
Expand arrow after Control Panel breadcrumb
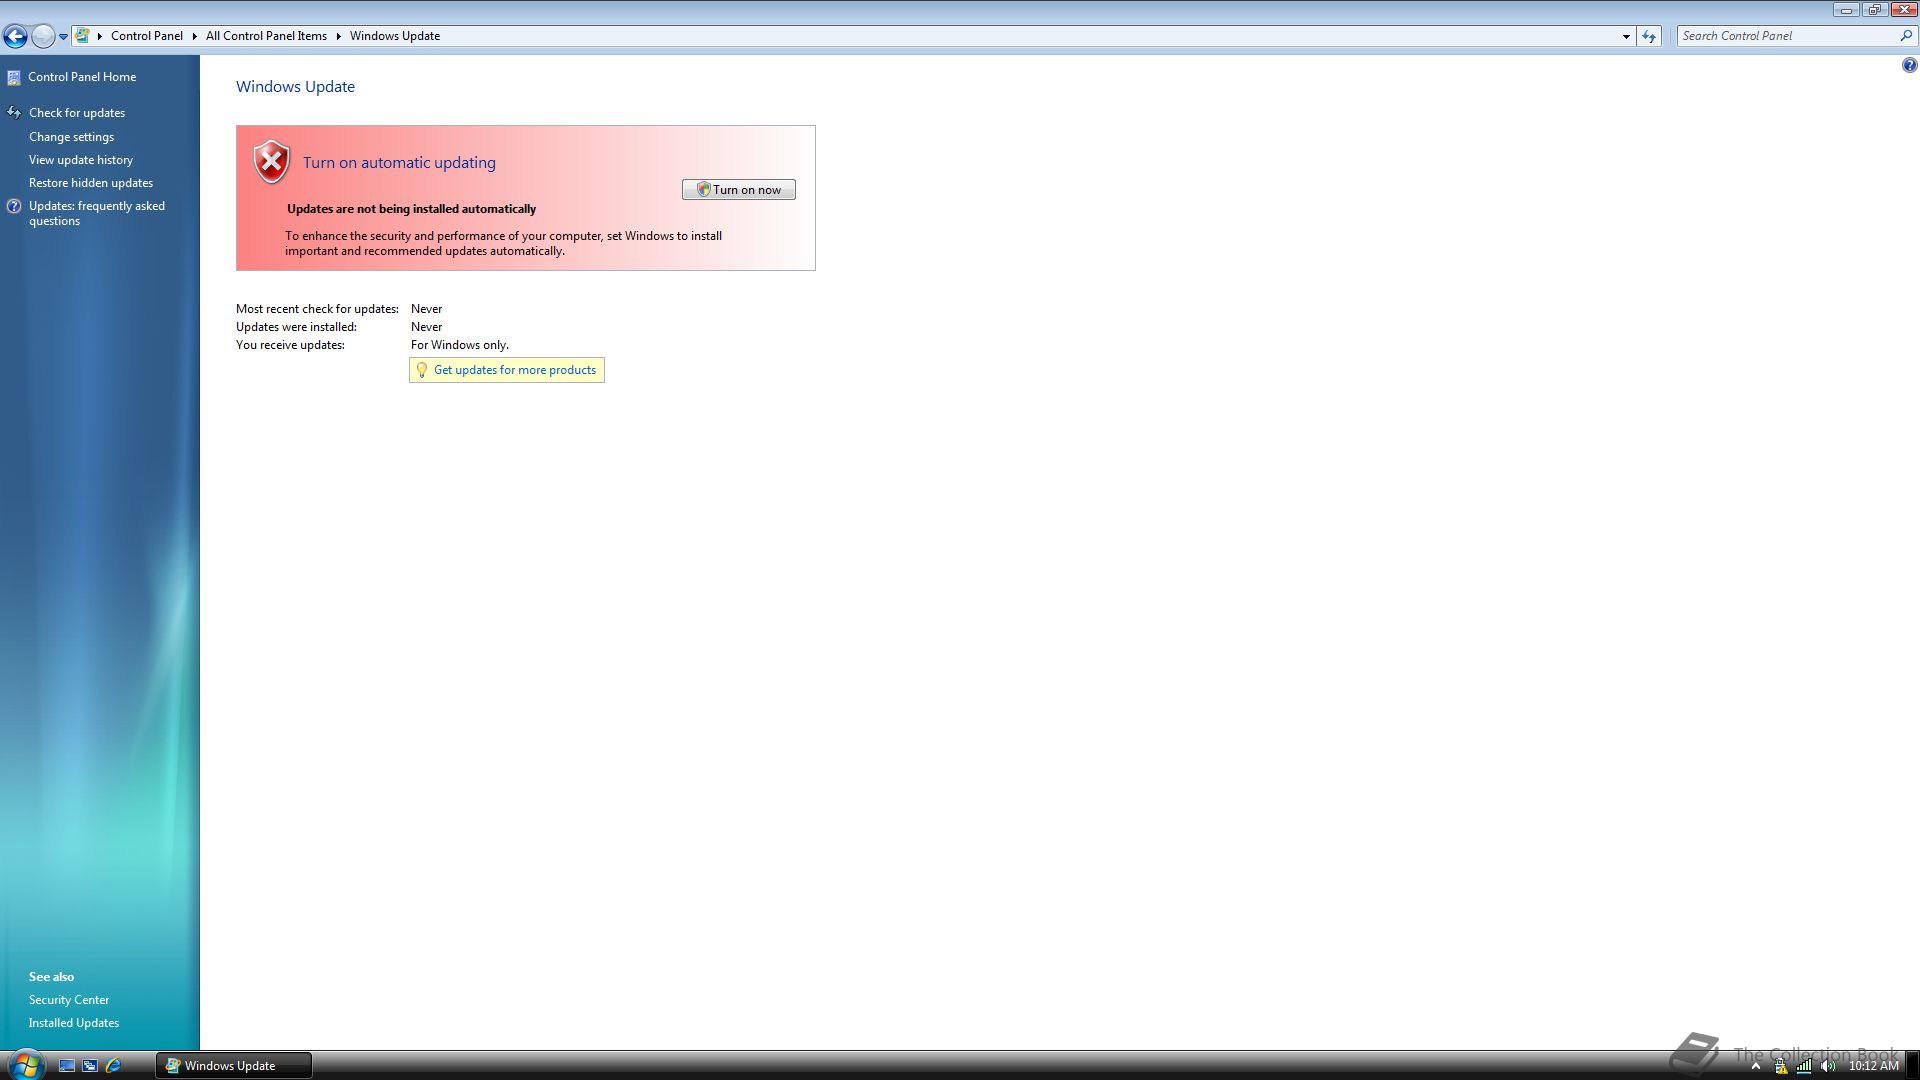tap(194, 36)
